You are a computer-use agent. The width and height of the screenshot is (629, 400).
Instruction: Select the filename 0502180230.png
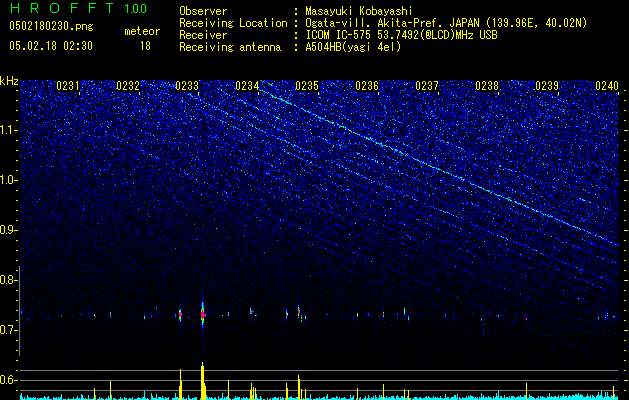coord(51,26)
